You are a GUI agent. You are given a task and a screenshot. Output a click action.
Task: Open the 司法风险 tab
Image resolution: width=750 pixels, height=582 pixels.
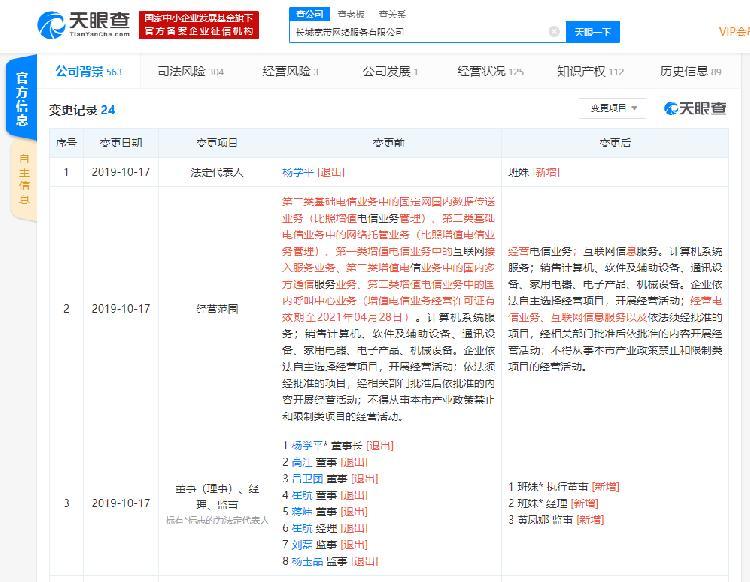[x=190, y=71]
